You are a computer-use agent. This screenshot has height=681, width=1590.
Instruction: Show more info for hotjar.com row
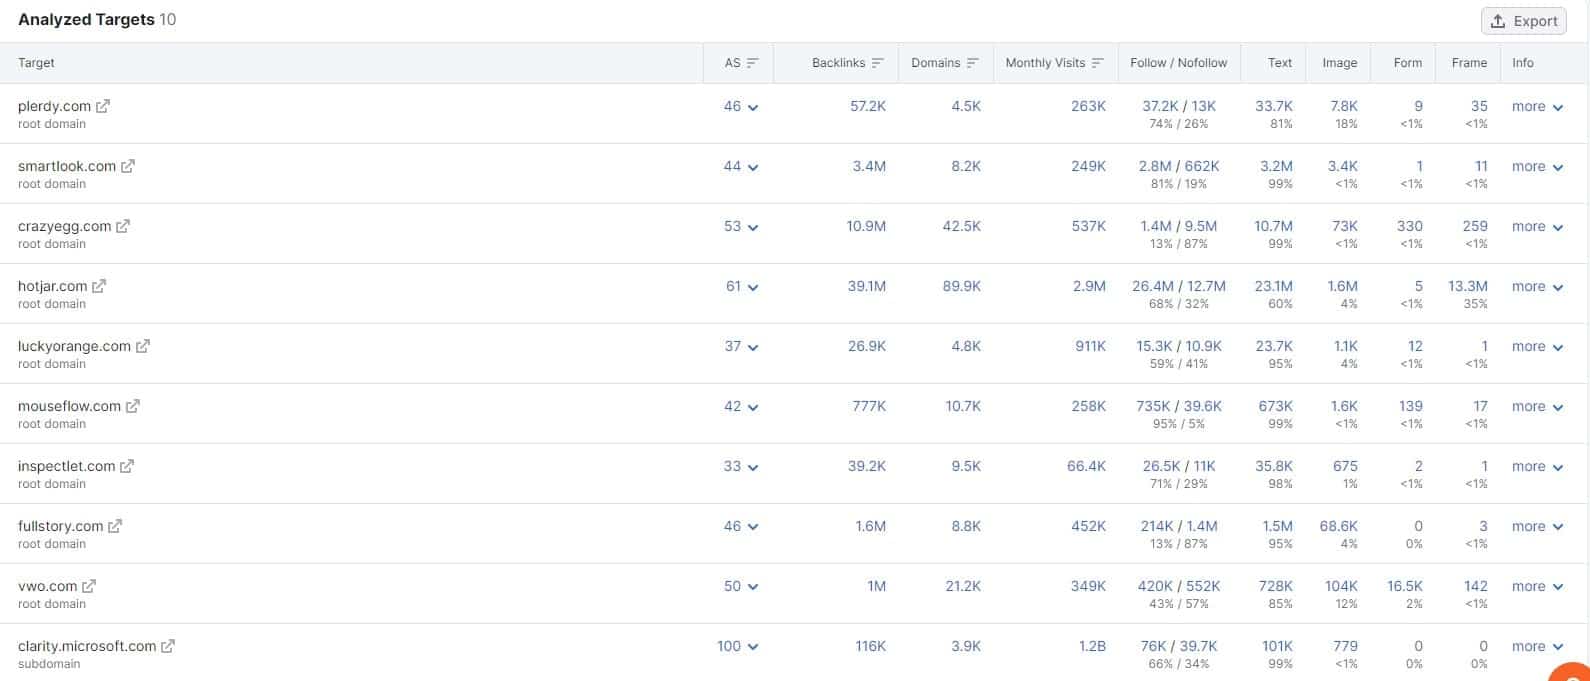[1537, 286]
